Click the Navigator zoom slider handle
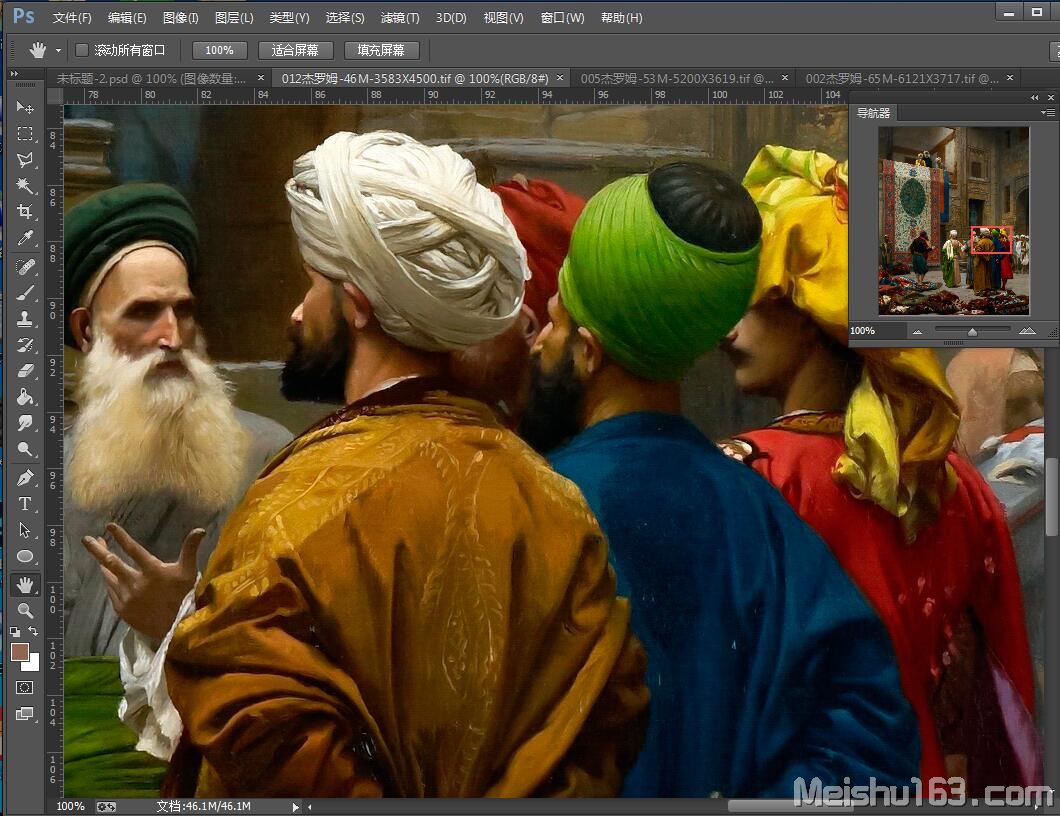The height and width of the screenshot is (816, 1060). [x=972, y=331]
